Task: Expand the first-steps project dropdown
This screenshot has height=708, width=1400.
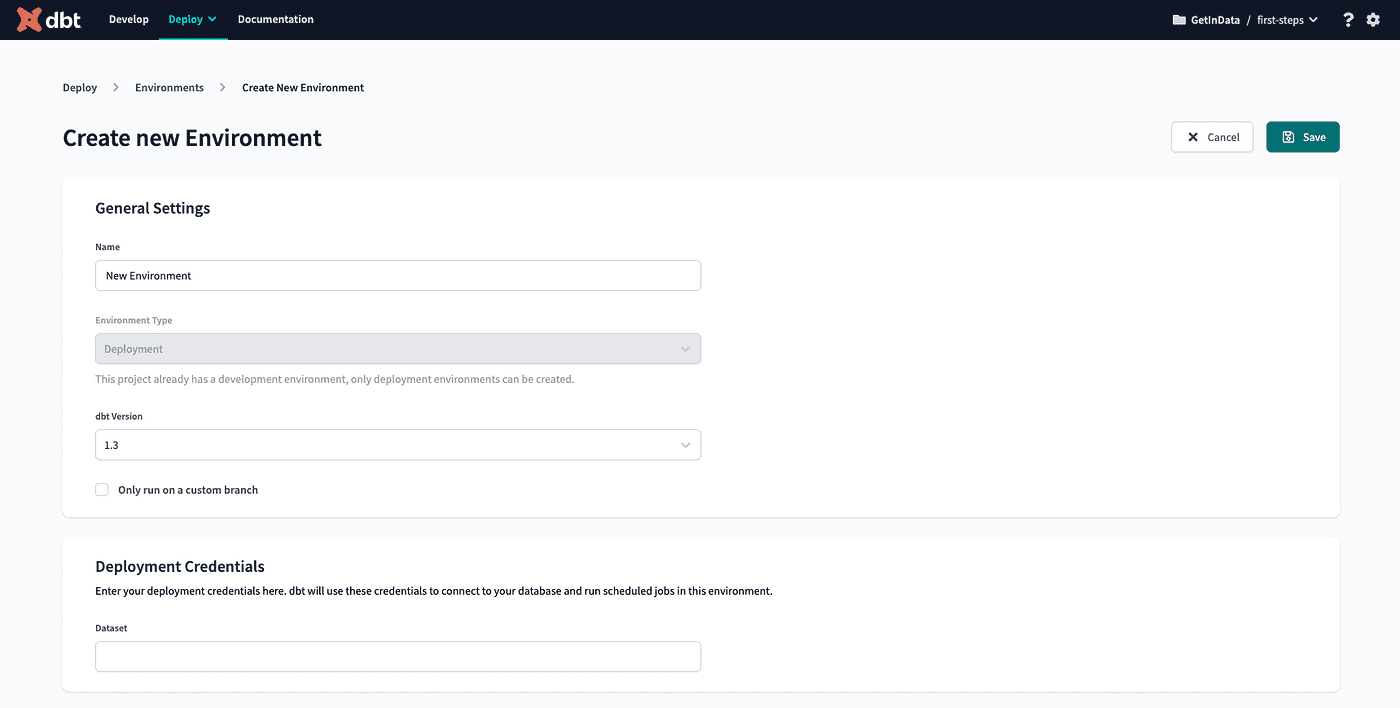Action: coord(1288,20)
